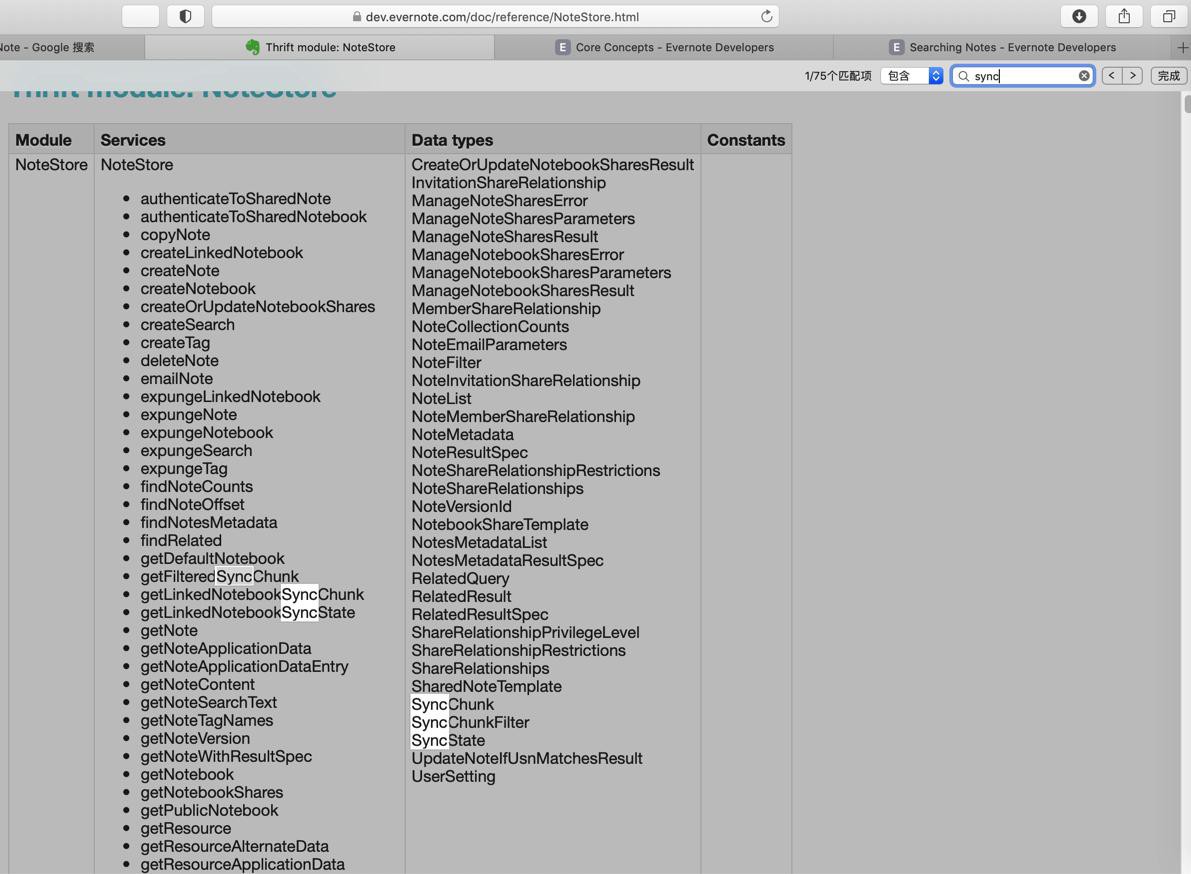Open the 包含 match mode dropdown
Screen dimensions: 1191x874
(911, 75)
